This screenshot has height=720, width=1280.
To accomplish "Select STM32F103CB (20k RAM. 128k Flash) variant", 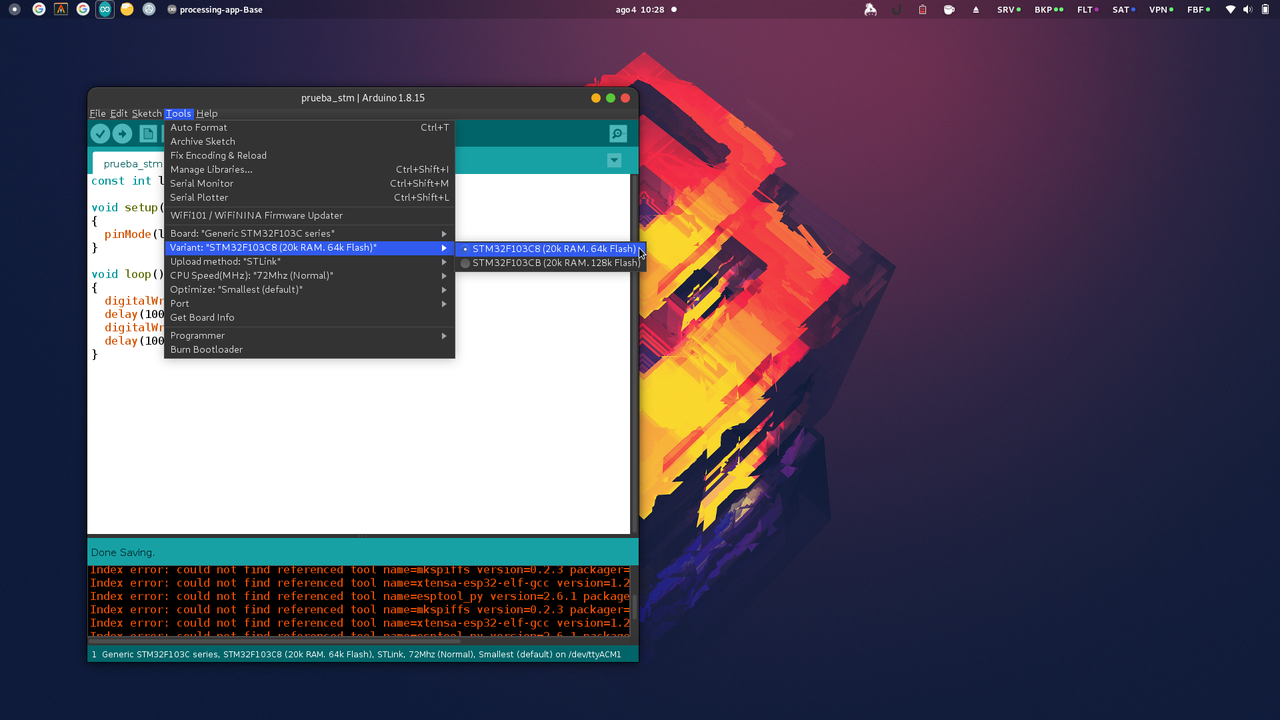I will [x=550, y=262].
